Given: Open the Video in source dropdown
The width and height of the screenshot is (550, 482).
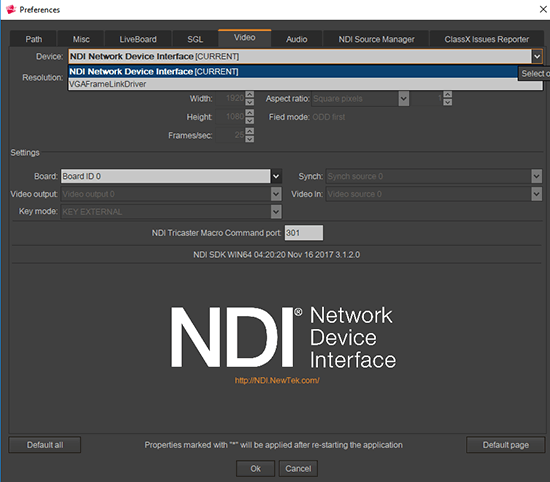Looking at the screenshot, I should [x=536, y=194].
